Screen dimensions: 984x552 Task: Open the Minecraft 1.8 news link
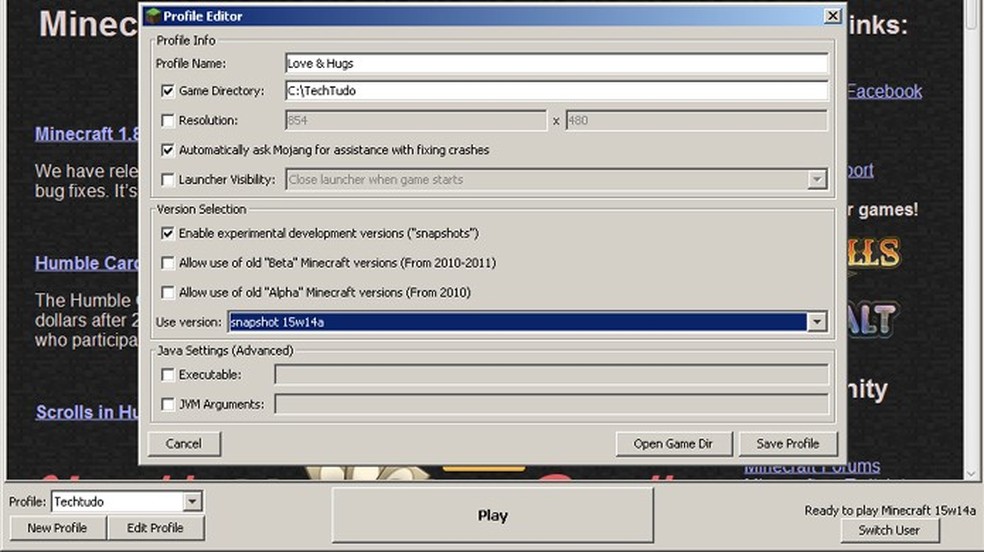87,134
